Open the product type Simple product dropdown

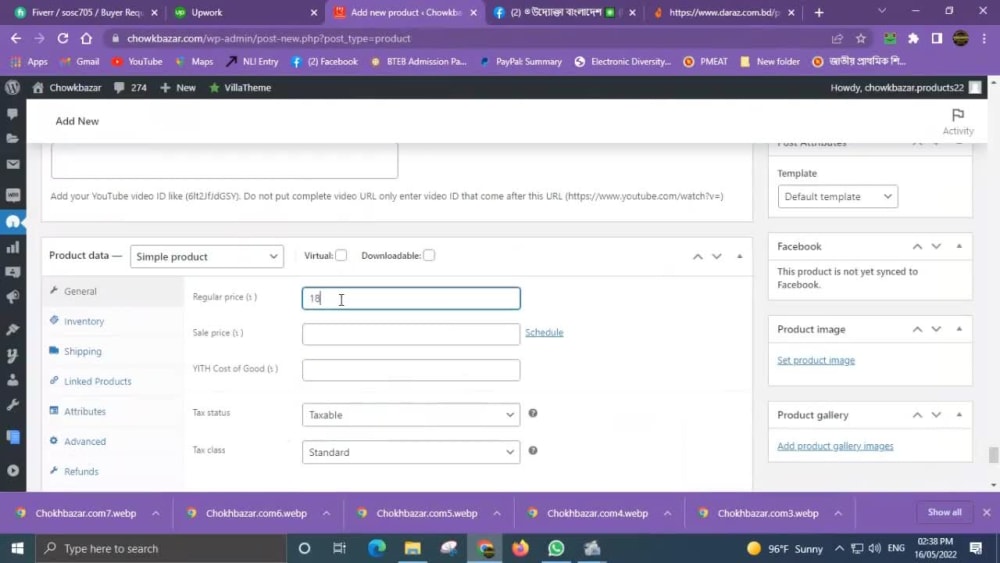click(207, 256)
